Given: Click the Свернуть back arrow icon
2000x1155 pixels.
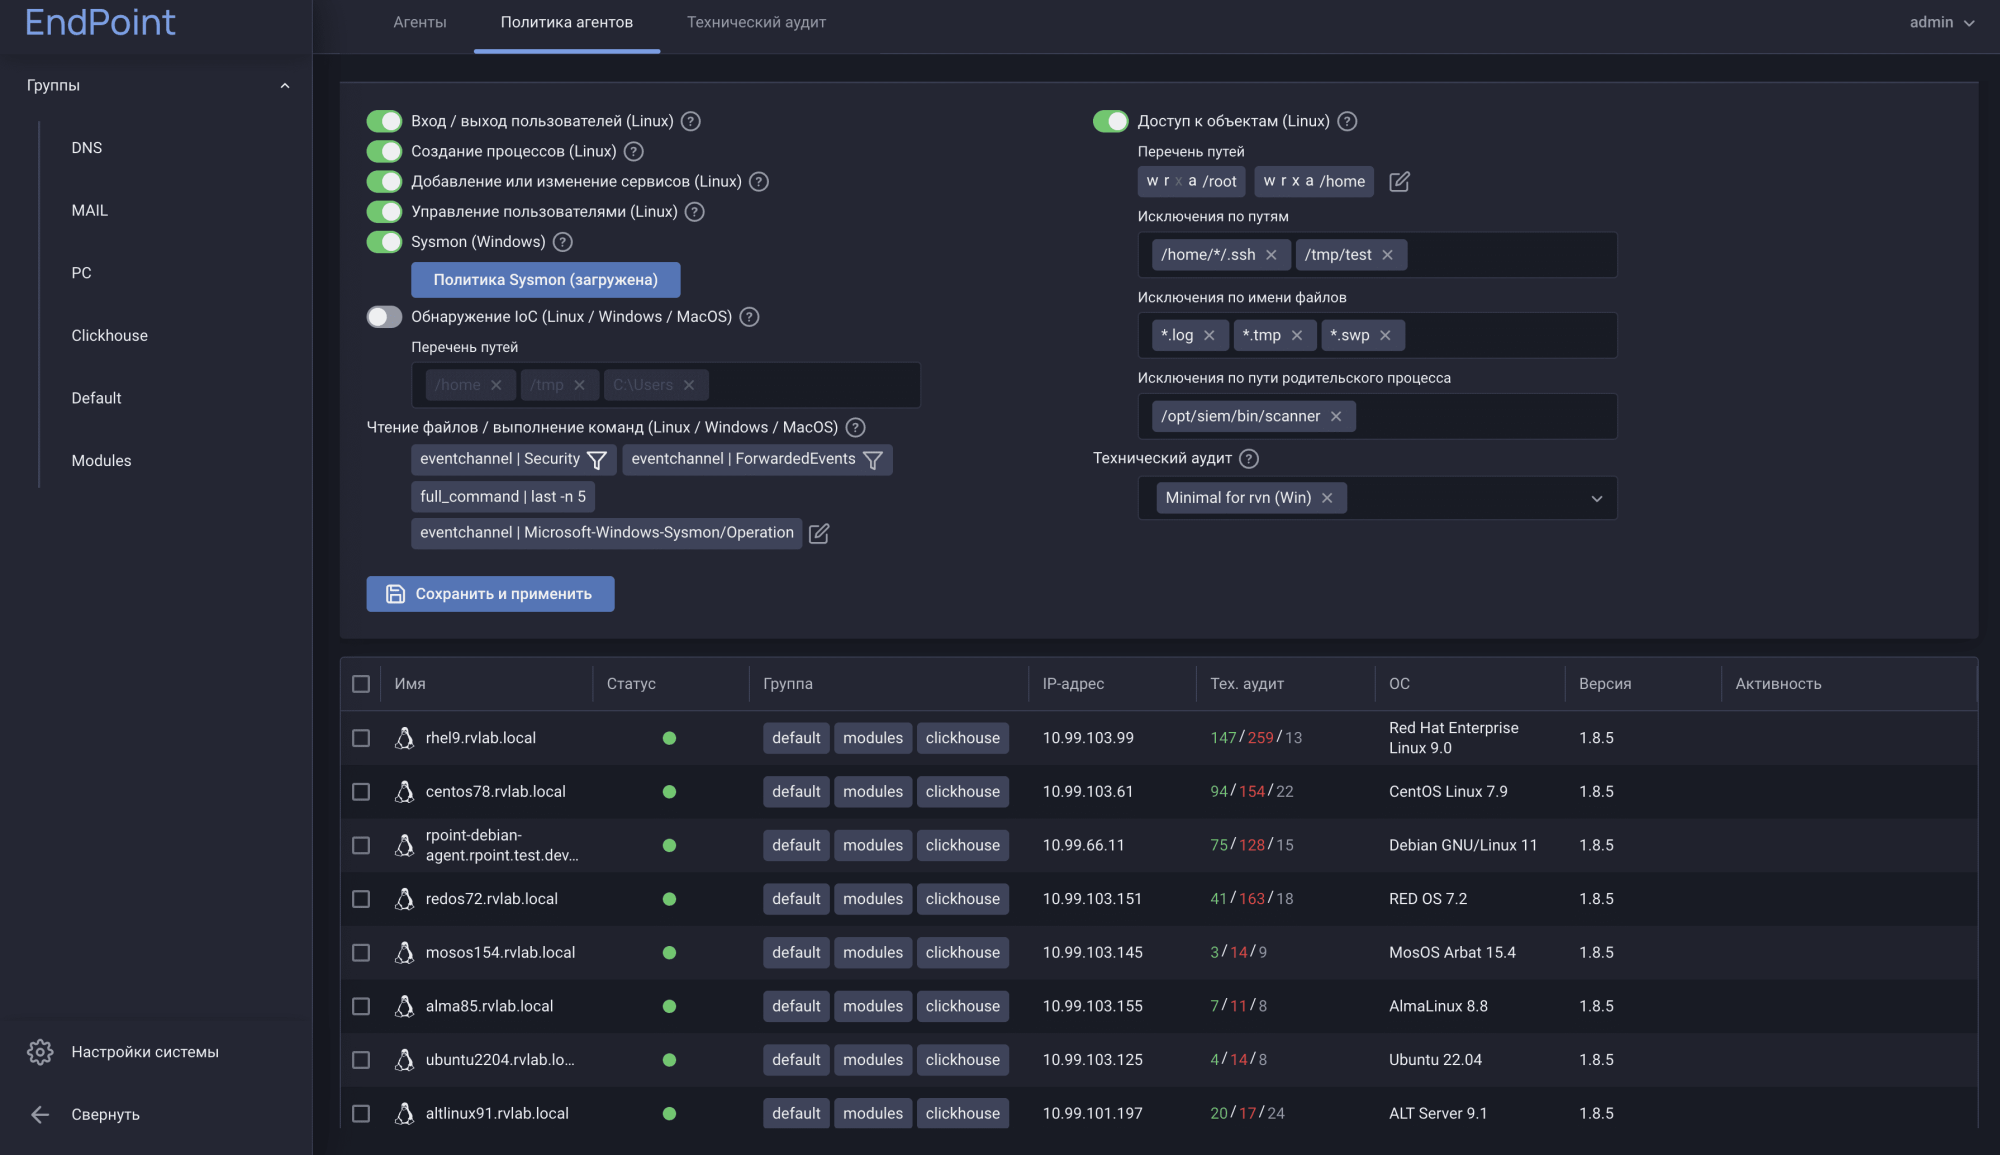Looking at the screenshot, I should point(40,1114).
